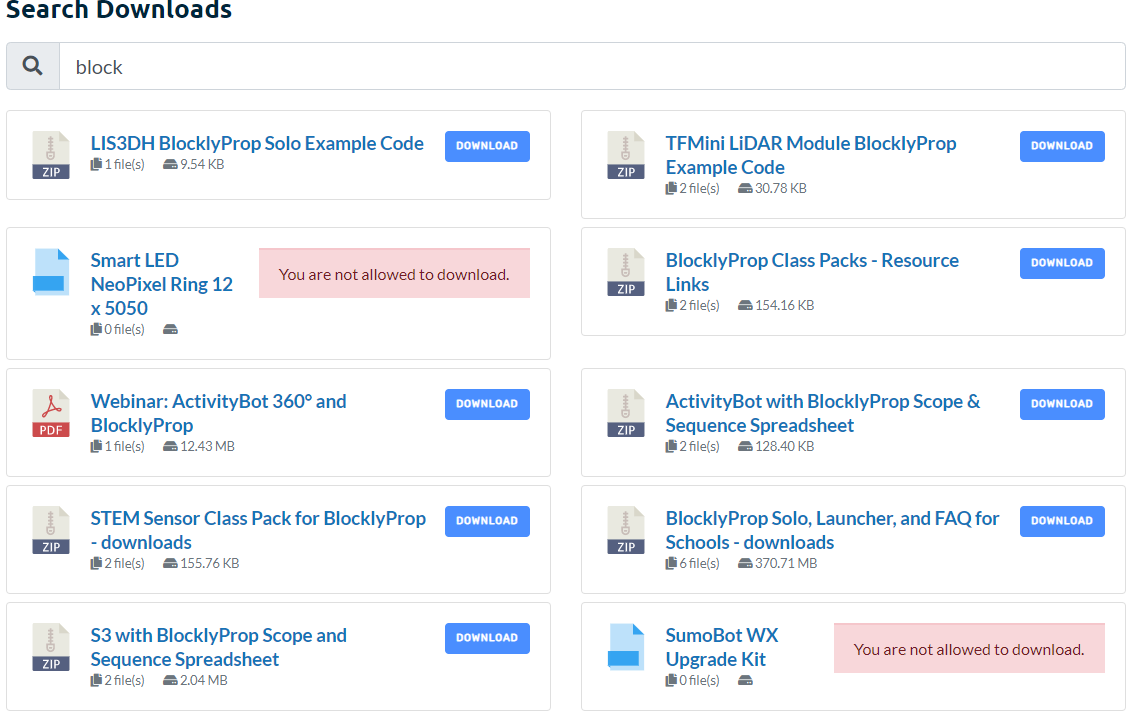The height and width of the screenshot is (721, 1148).
Task: Click the blue file icon for SumoBot WX
Action: coord(626,647)
